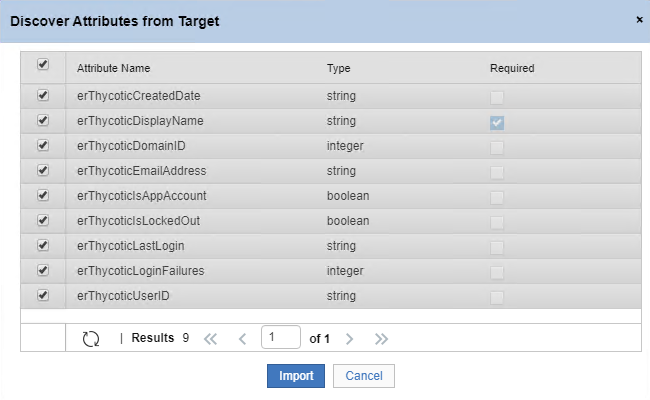
Task: Click the refresh results icon
Action: [x=91, y=339]
